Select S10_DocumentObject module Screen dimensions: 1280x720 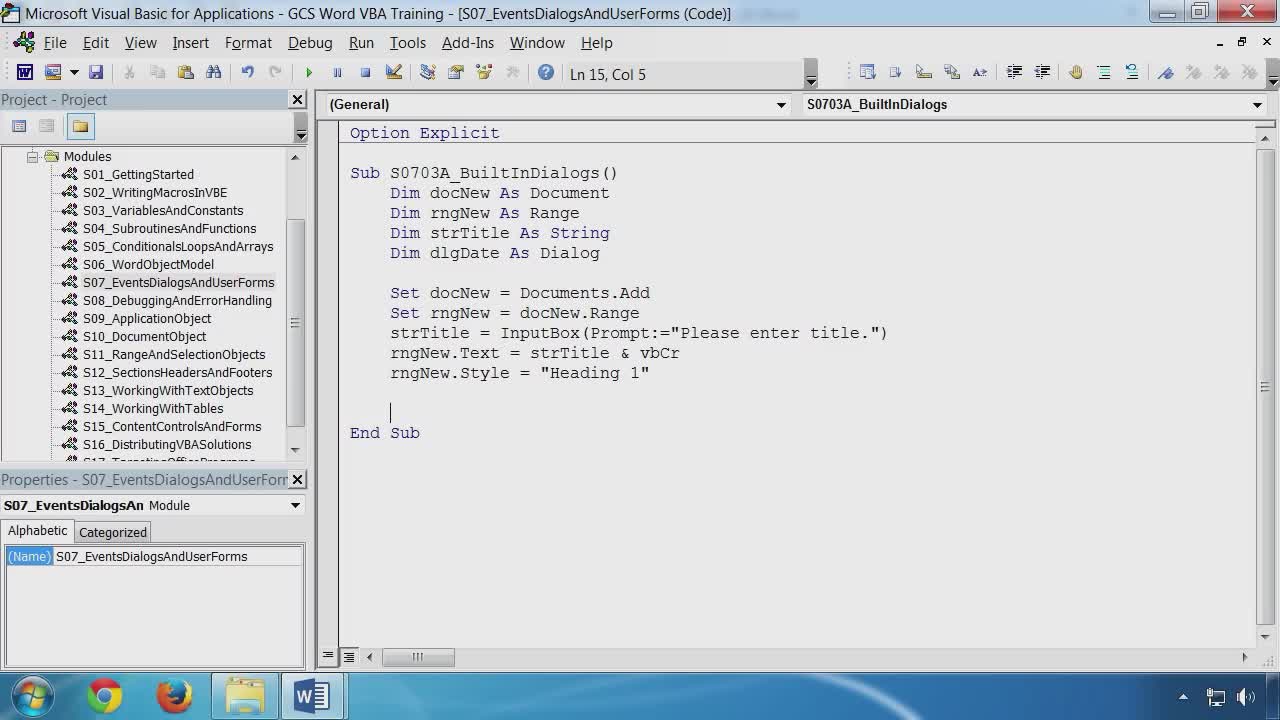(144, 336)
